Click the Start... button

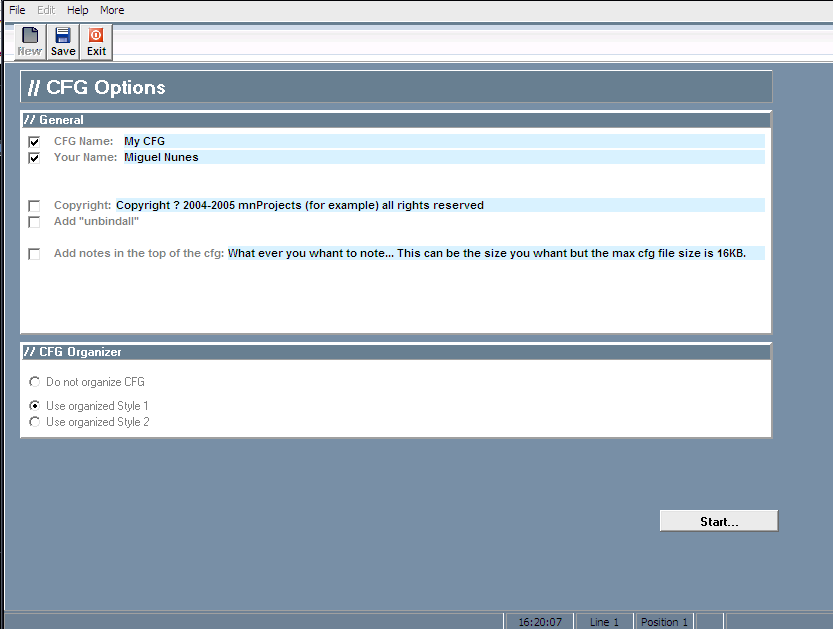[x=719, y=521]
